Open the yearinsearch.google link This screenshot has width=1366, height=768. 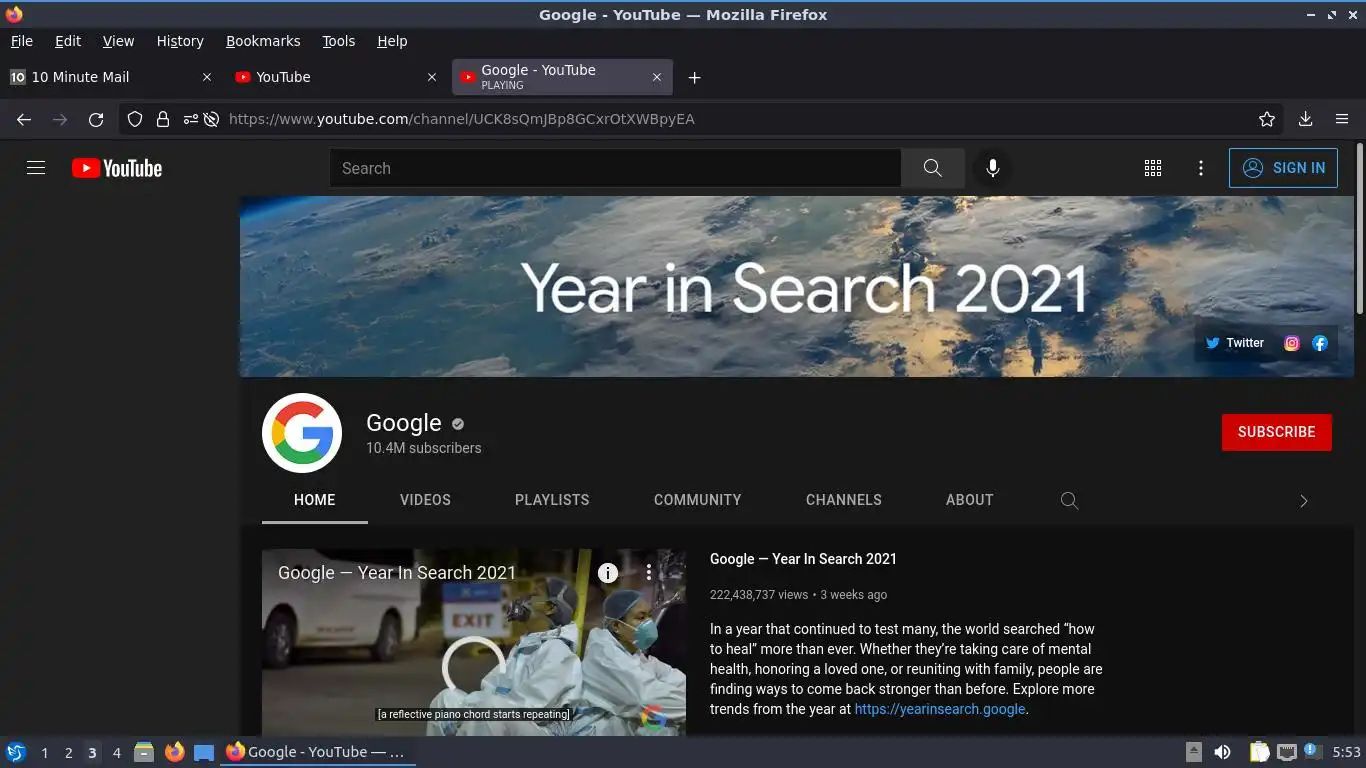point(940,709)
